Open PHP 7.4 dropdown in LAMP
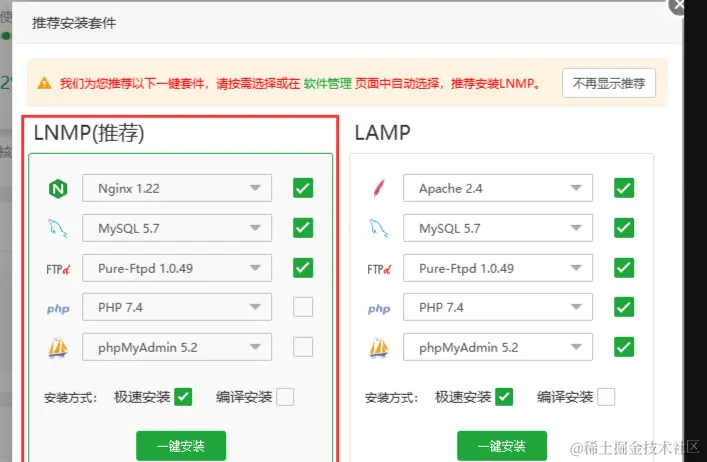The height and width of the screenshot is (462, 707). tap(498, 307)
